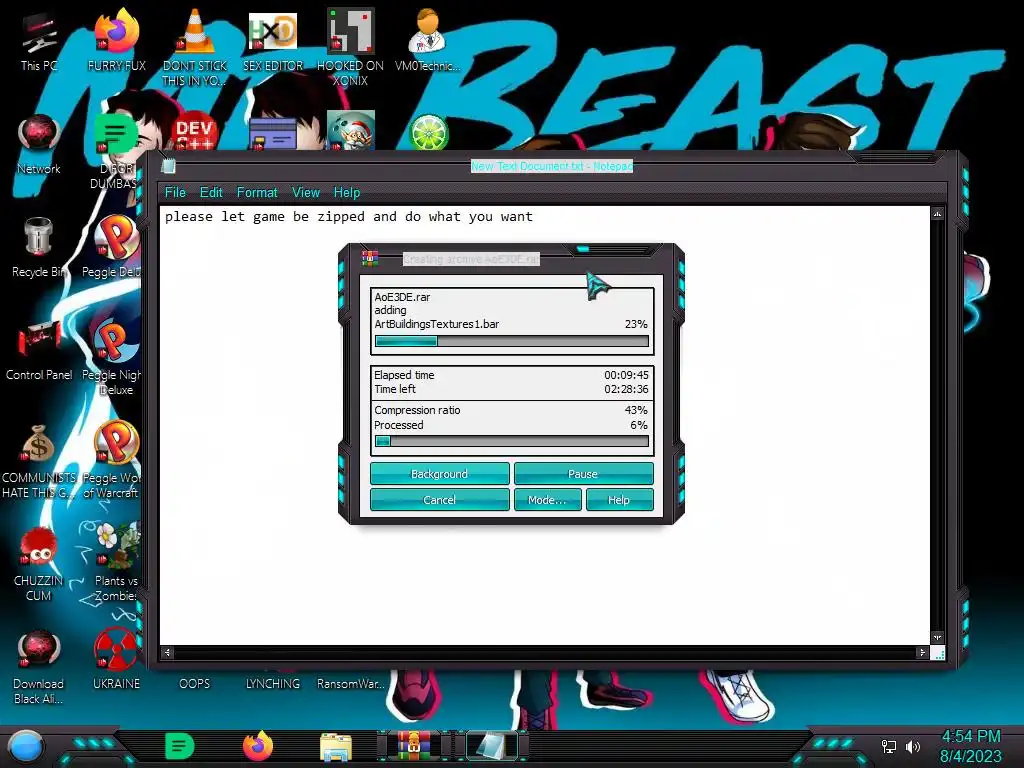Viewport: 1024px width, 768px height.
Task: Open the red fuzzy Chuzzle desktop icon
Action: coord(39,563)
